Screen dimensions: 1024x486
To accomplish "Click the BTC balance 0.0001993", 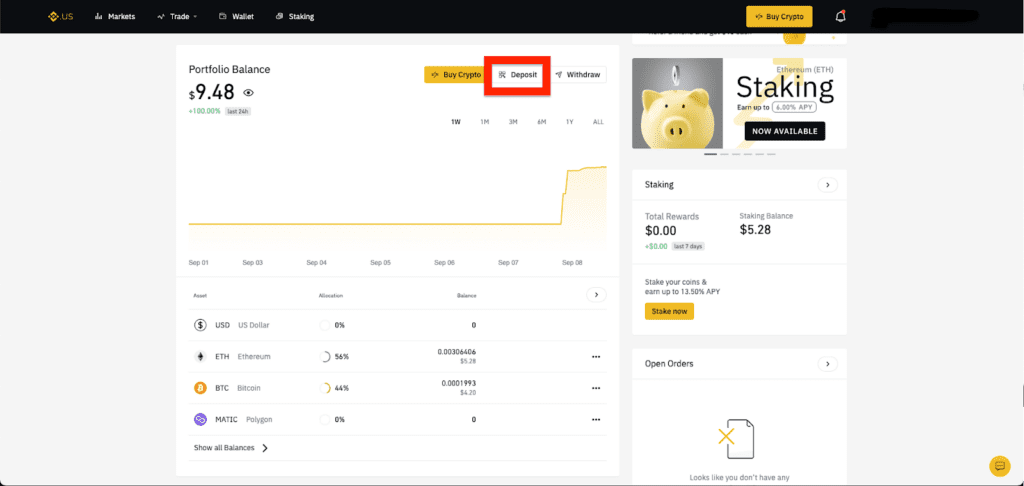I will point(458,383).
